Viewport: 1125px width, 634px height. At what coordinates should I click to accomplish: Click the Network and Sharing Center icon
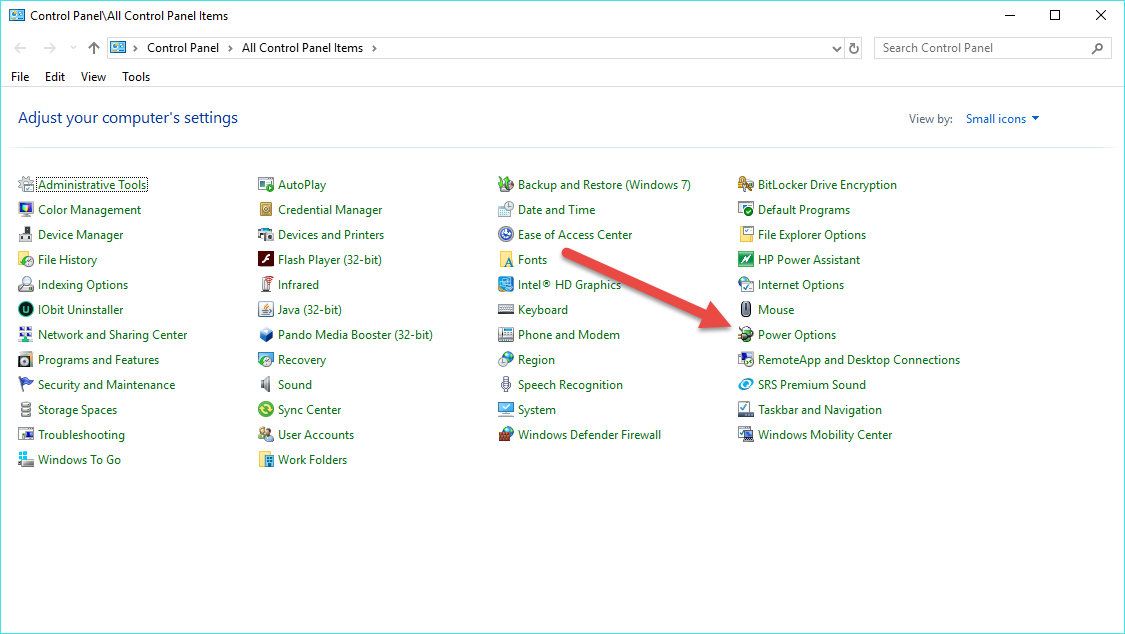26,335
